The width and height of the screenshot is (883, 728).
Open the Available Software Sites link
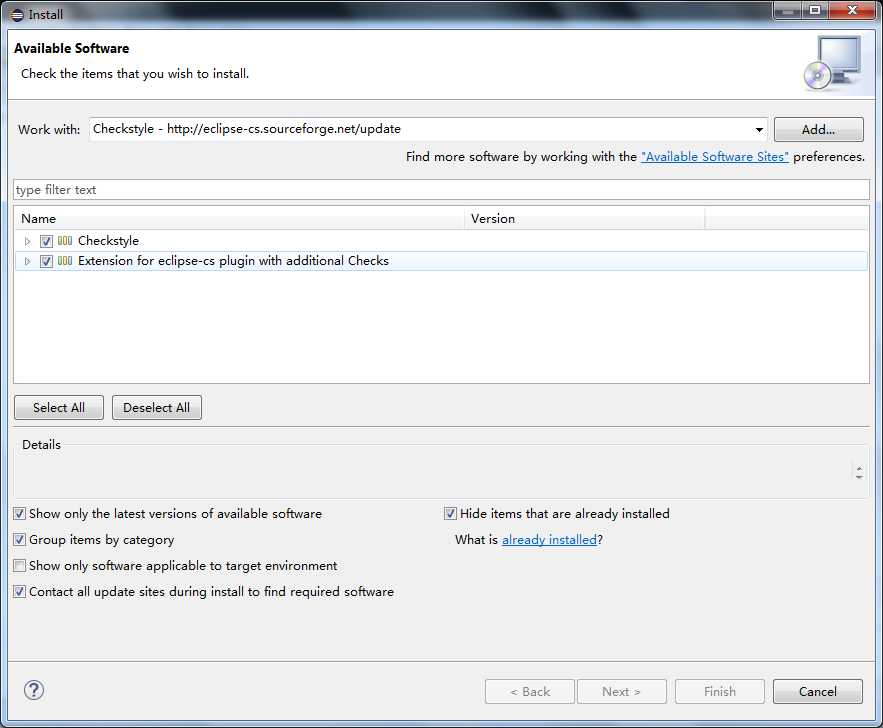pyautogui.click(x=715, y=157)
